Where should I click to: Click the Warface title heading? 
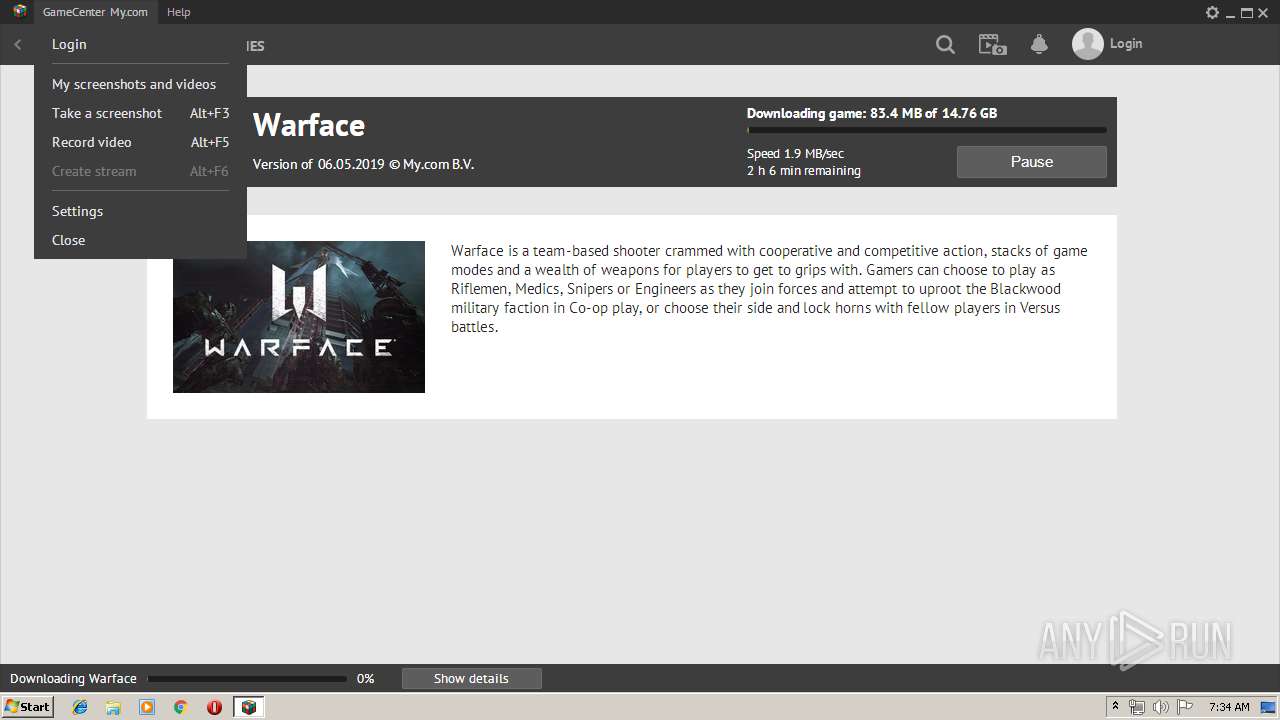(309, 125)
